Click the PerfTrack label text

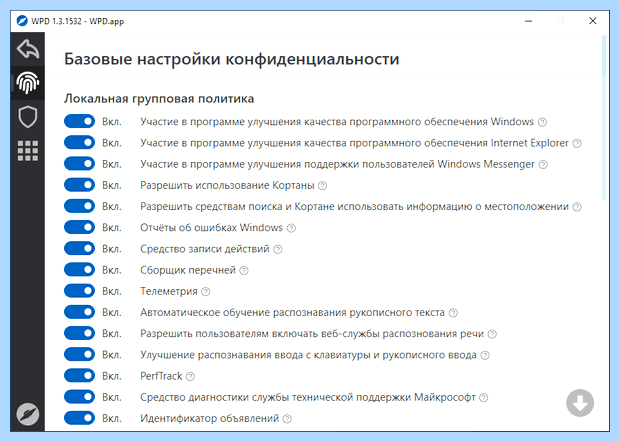(161, 376)
